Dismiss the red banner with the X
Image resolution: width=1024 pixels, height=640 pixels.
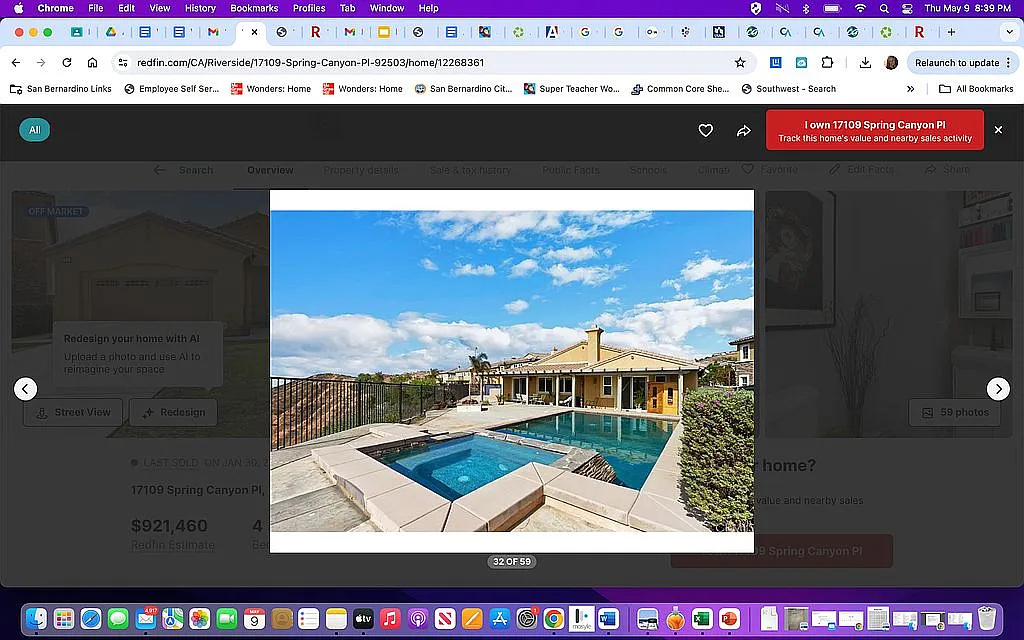(997, 130)
